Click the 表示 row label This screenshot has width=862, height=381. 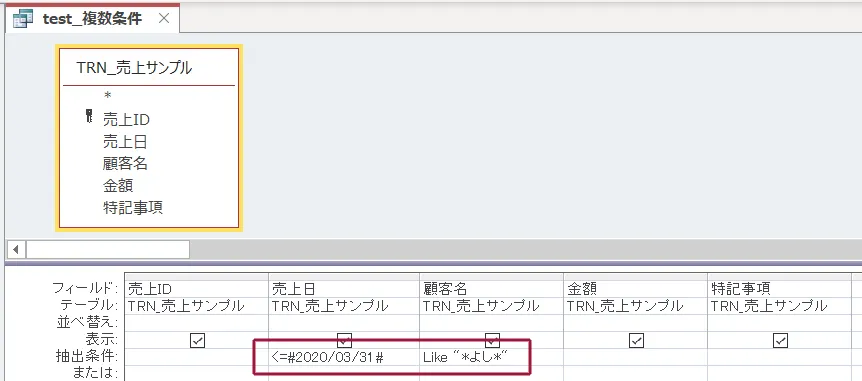coord(102,340)
